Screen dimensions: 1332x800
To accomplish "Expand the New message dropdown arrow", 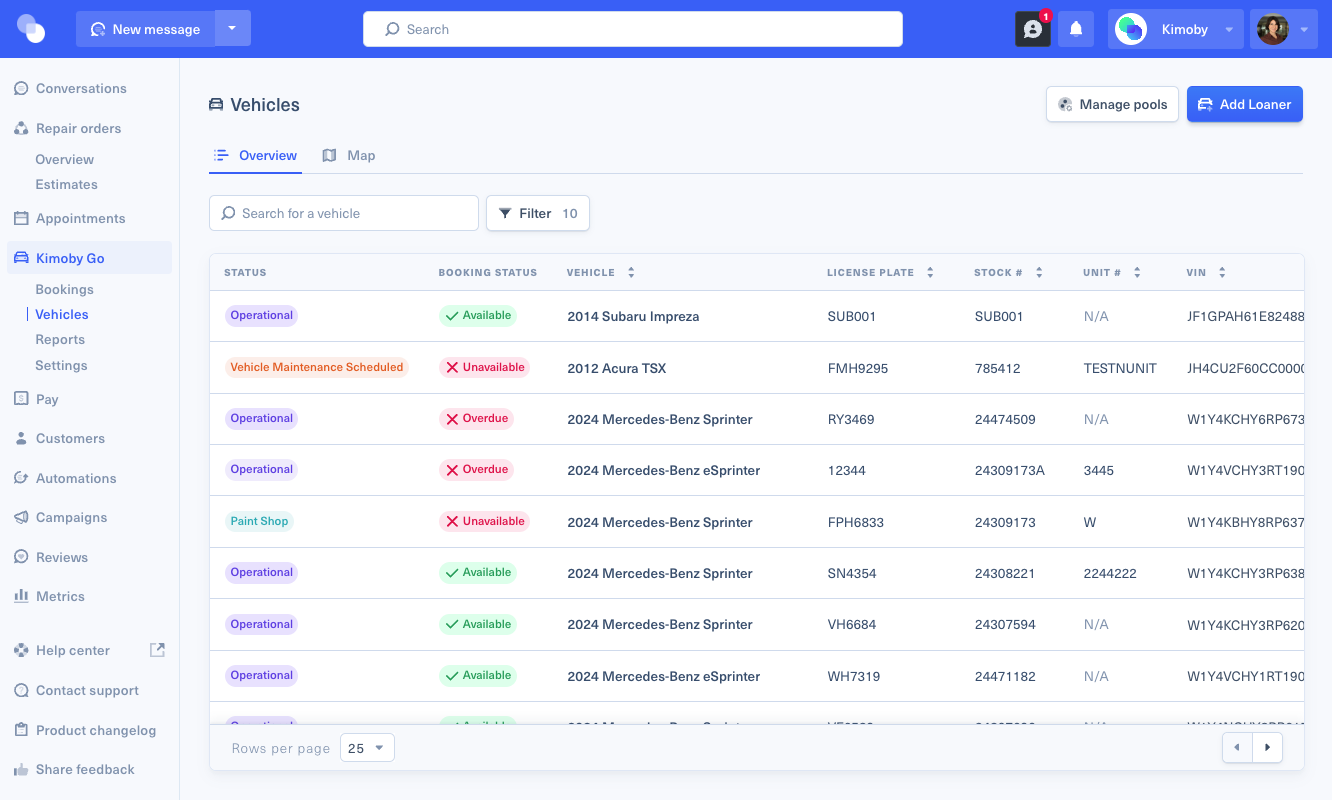I will pyautogui.click(x=232, y=29).
